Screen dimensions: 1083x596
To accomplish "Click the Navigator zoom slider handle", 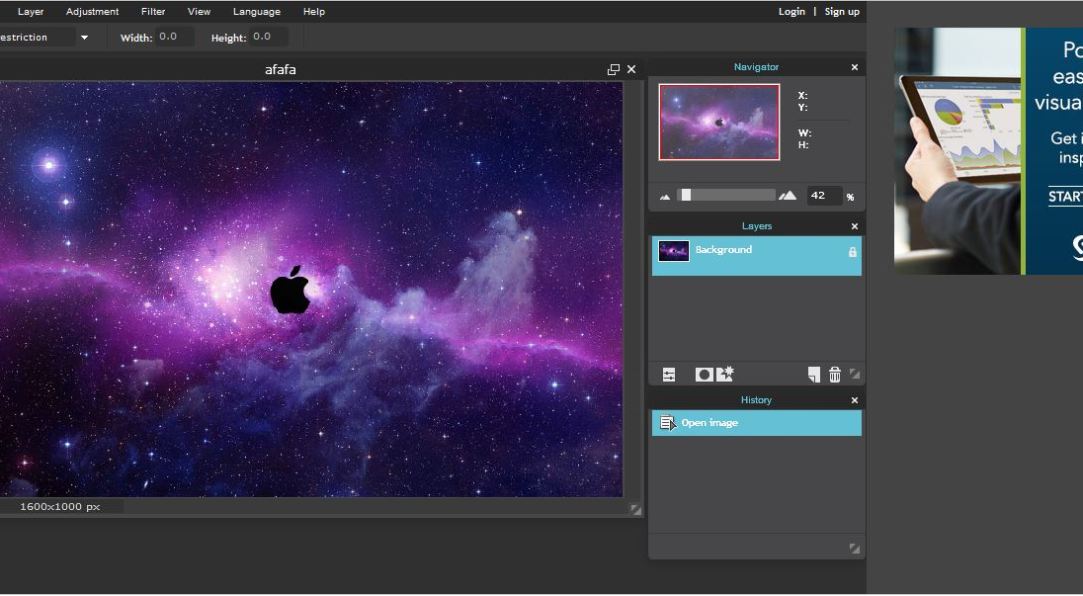I will coord(685,195).
